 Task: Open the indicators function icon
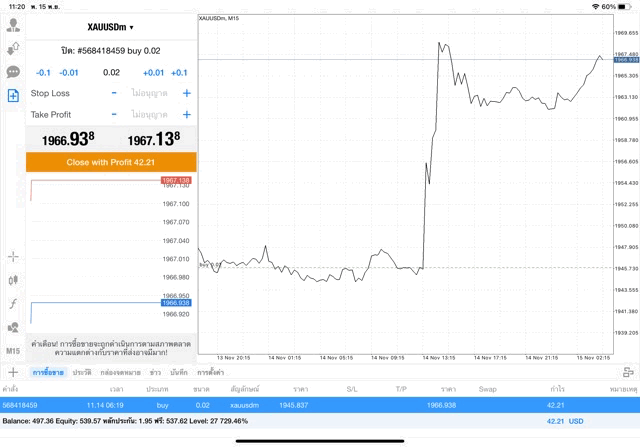[13, 303]
